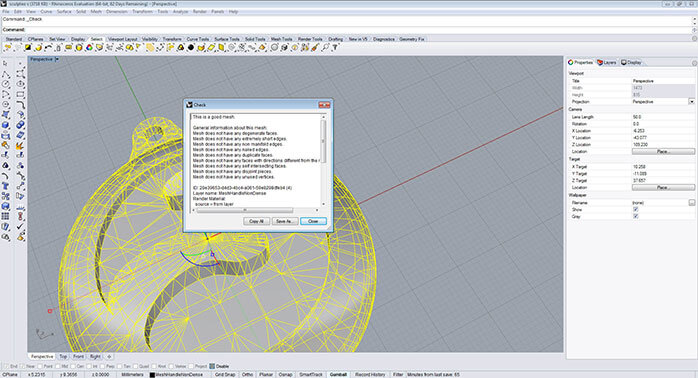Open the Millimeters units box in status bar
Image resolution: width=698 pixels, height=378 pixels.
[133, 374]
